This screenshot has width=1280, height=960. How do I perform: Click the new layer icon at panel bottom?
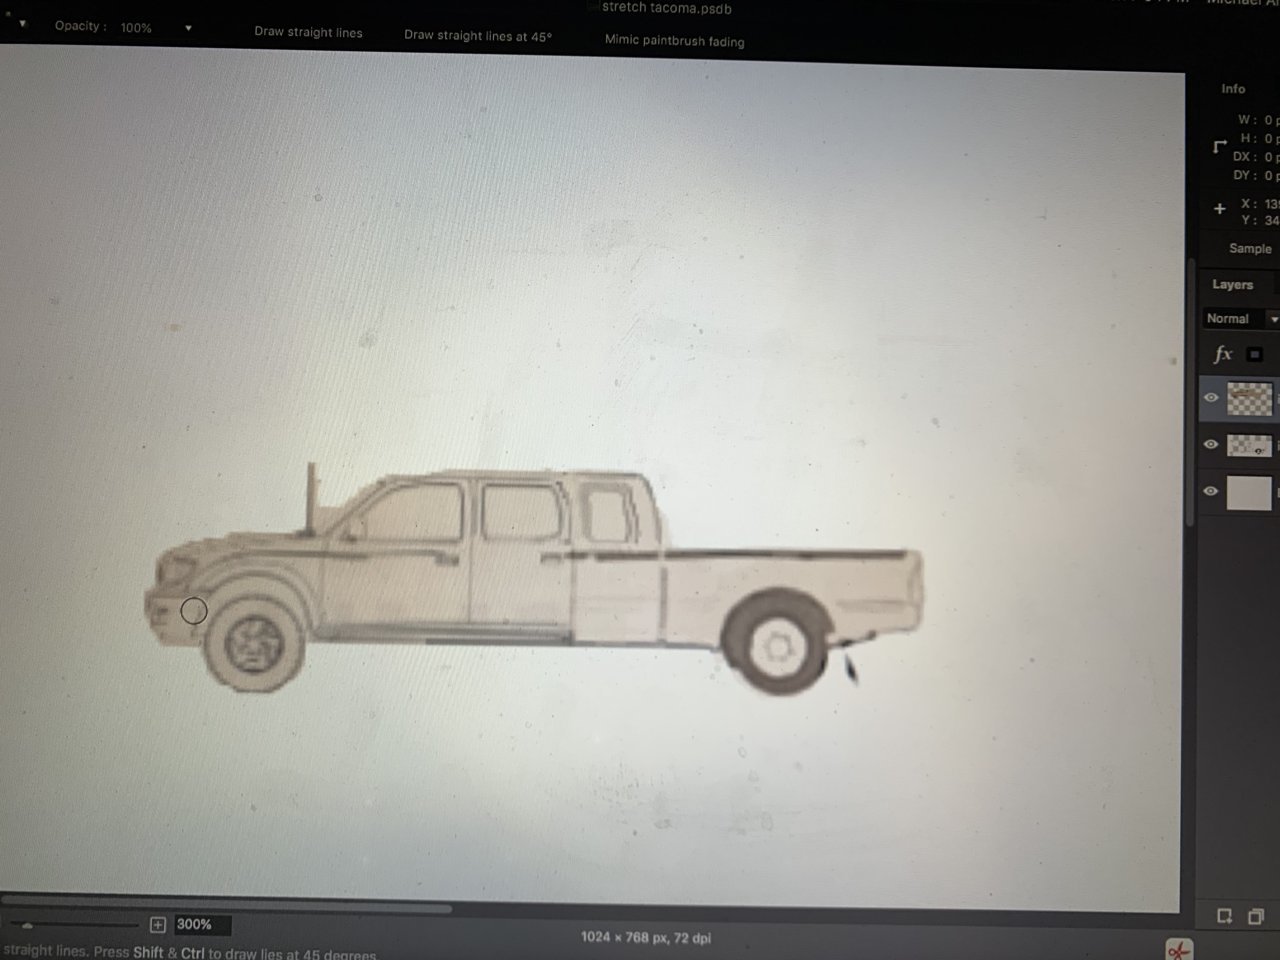coord(1224,916)
